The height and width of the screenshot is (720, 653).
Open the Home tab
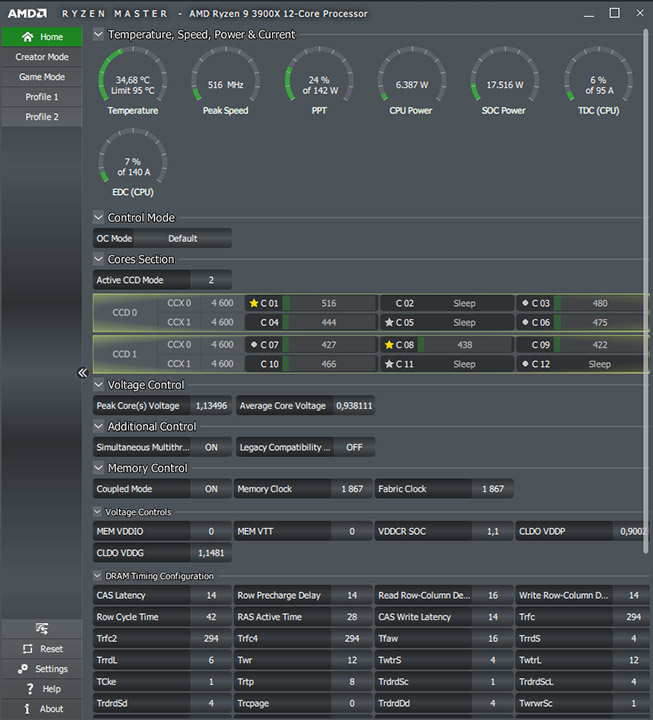(42, 37)
